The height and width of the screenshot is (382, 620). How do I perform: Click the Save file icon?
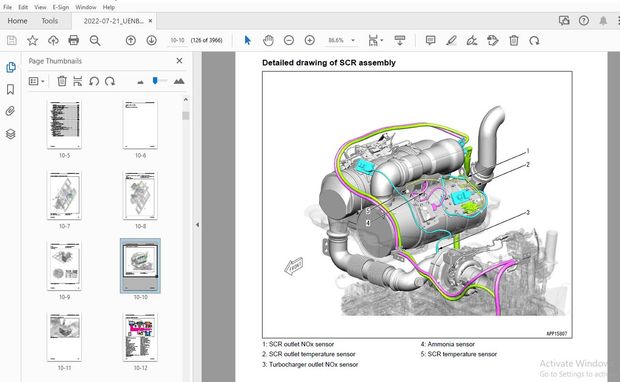[12, 40]
